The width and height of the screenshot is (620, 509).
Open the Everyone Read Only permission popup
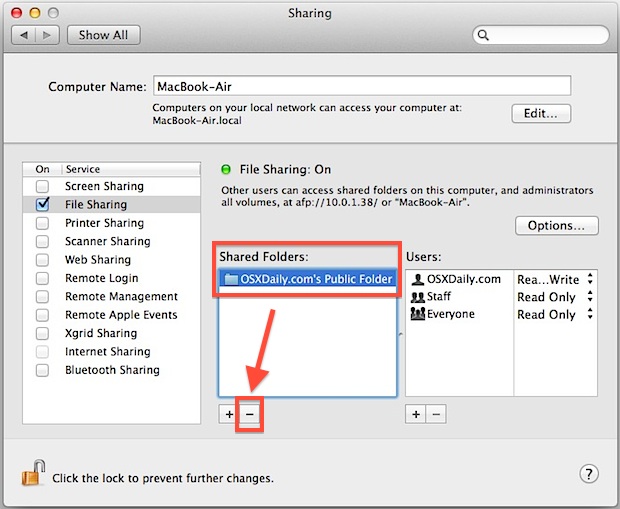555,314
